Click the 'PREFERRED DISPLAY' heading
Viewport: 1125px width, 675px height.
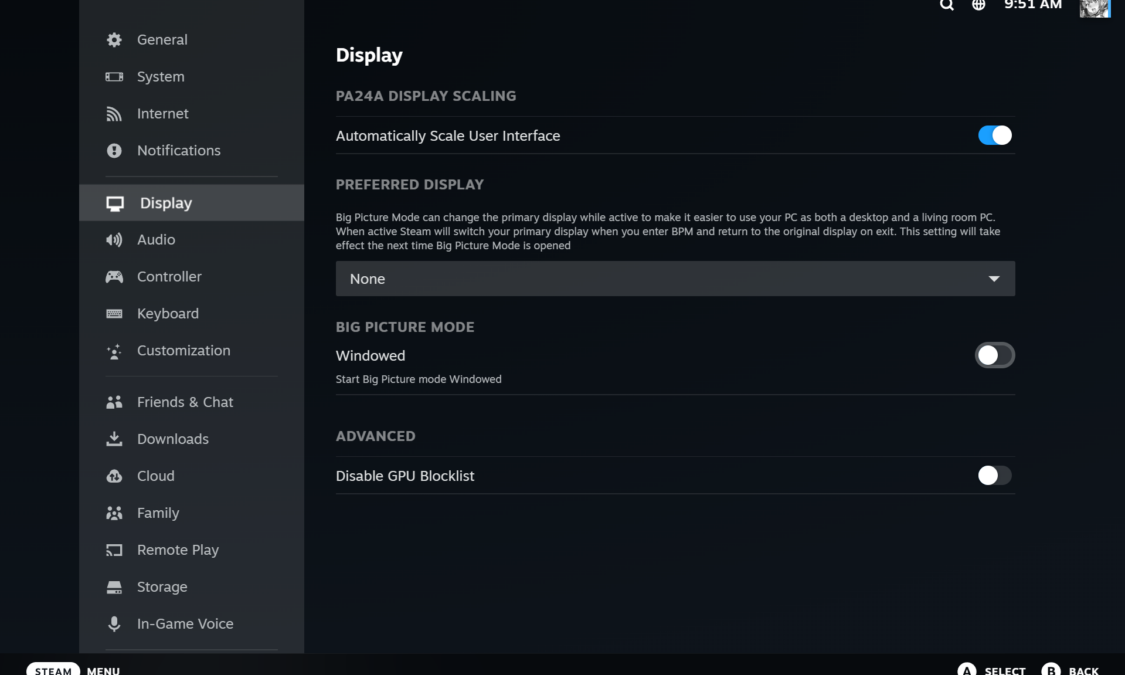(410, 184)
